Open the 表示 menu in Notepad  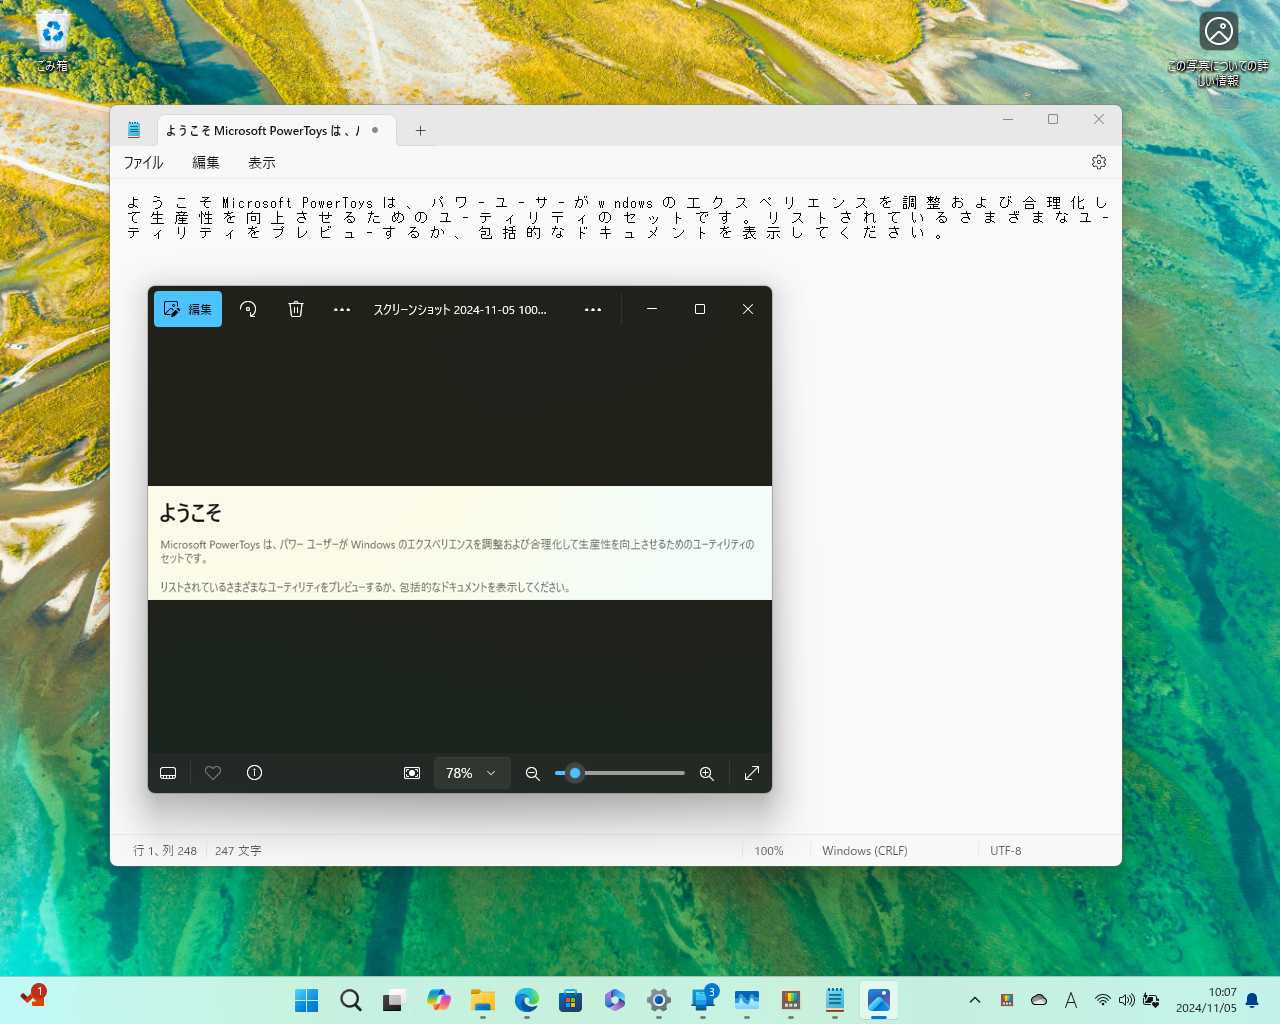tap(262, 163)
